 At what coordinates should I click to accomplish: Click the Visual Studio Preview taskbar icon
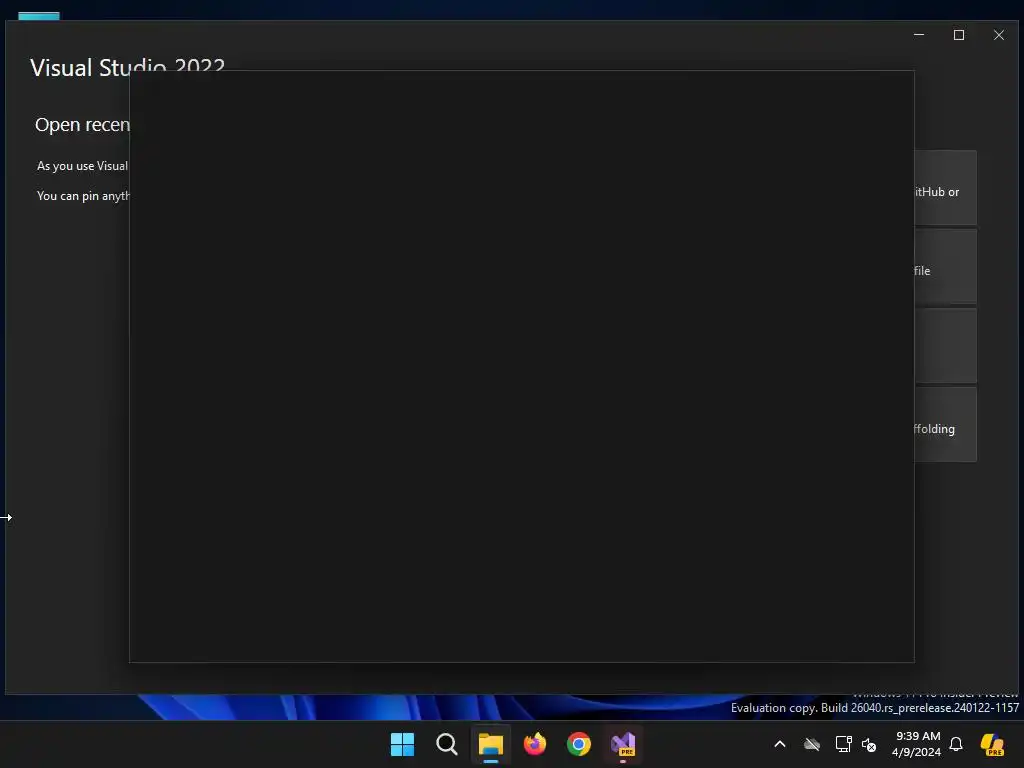(x=623, y=744)
